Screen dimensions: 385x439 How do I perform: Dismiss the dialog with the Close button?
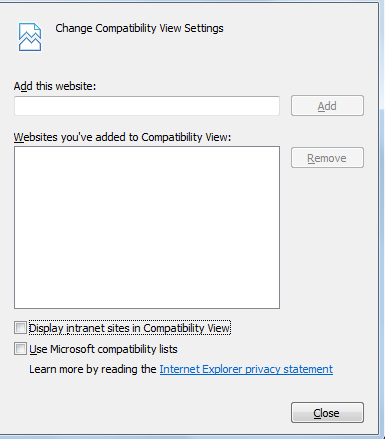click(327, 413)
